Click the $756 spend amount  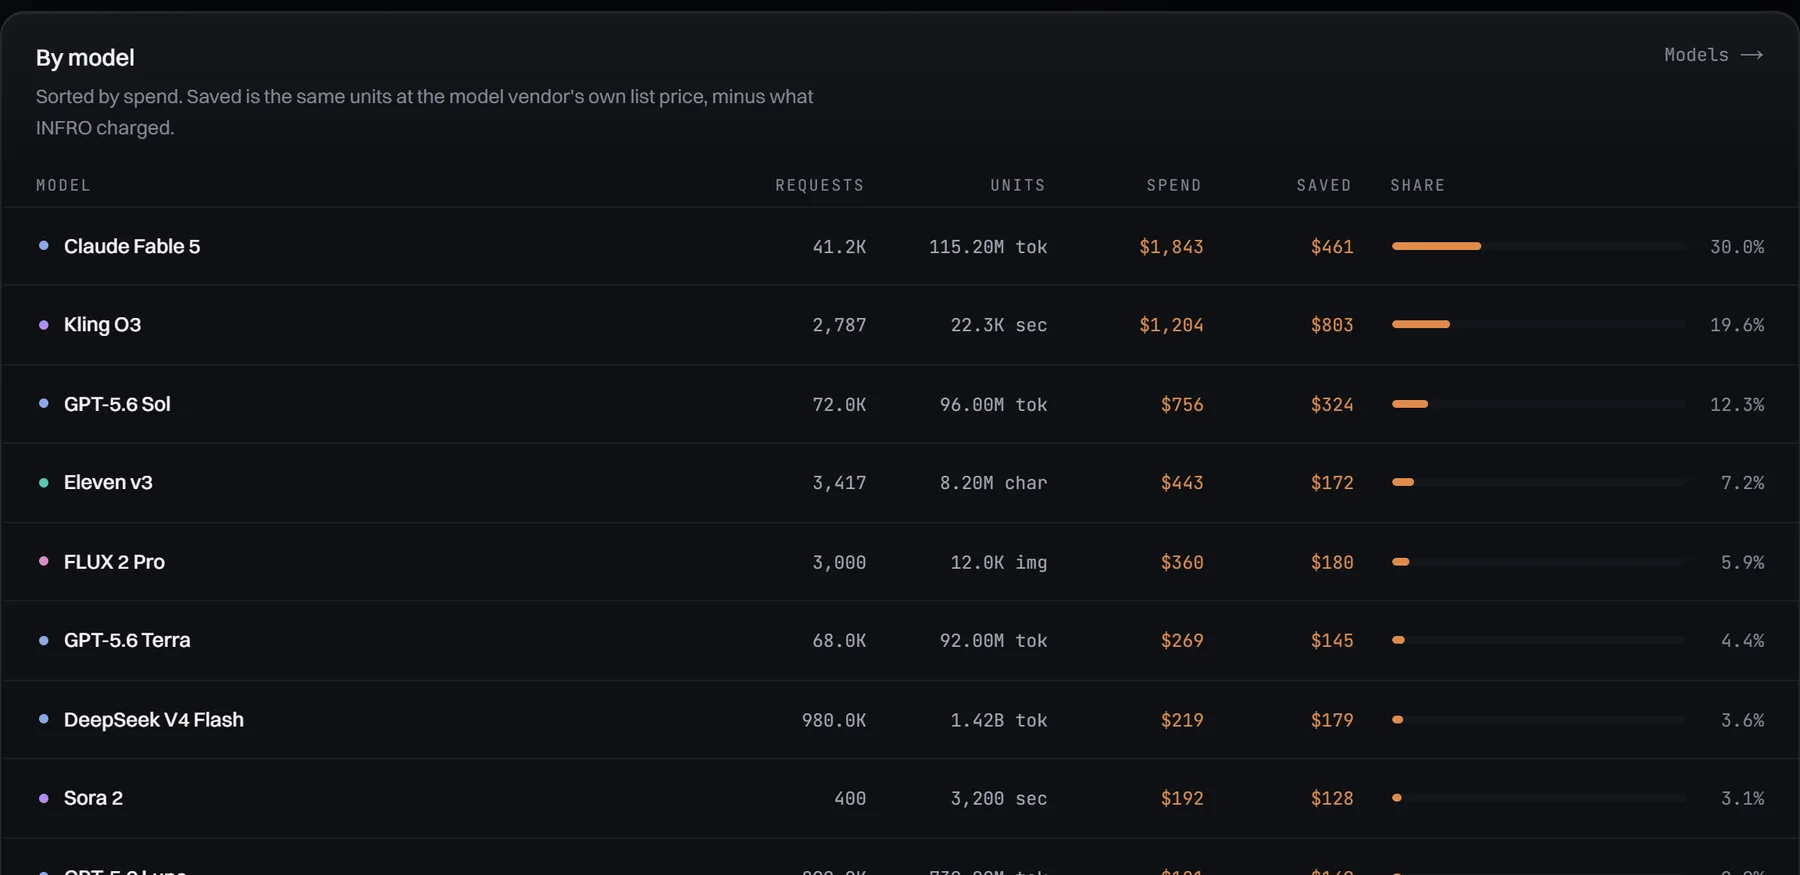1182,405
